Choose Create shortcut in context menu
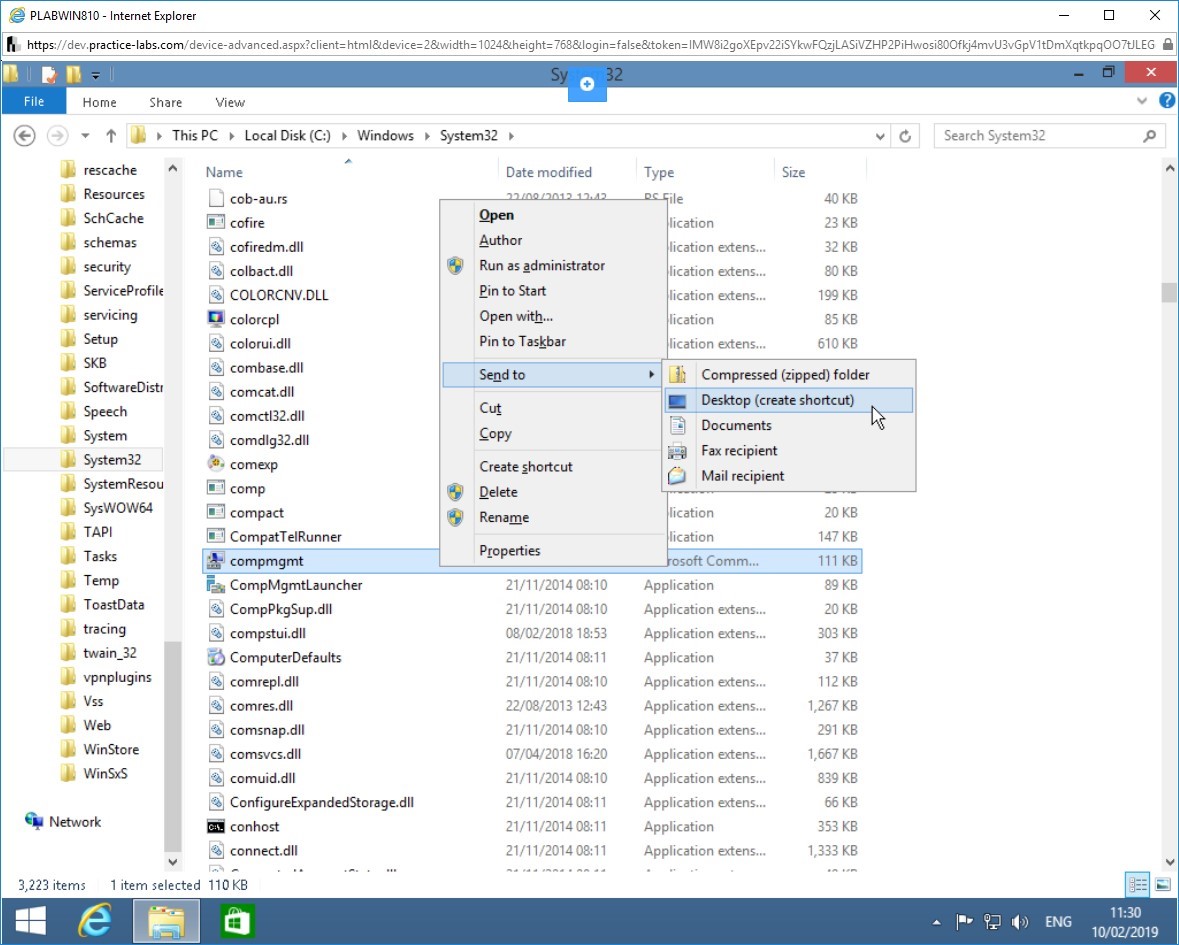 tap(553, 466)
